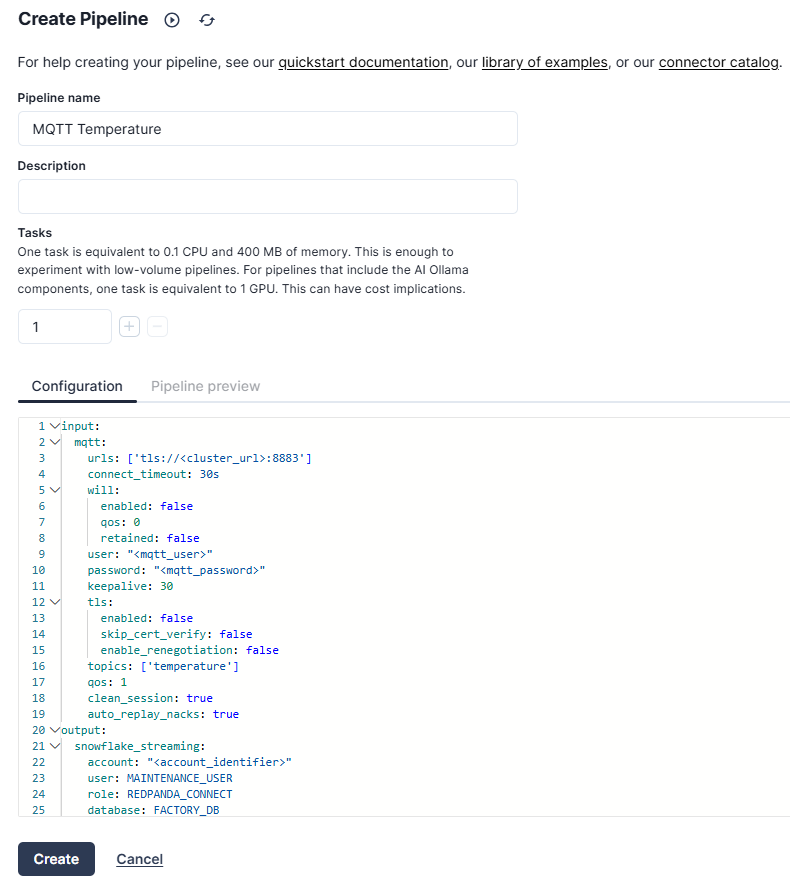Click the topics: ['temperature'] line
Image resolution: width=790 pixels, height=882 pixels.
[163, 666]
